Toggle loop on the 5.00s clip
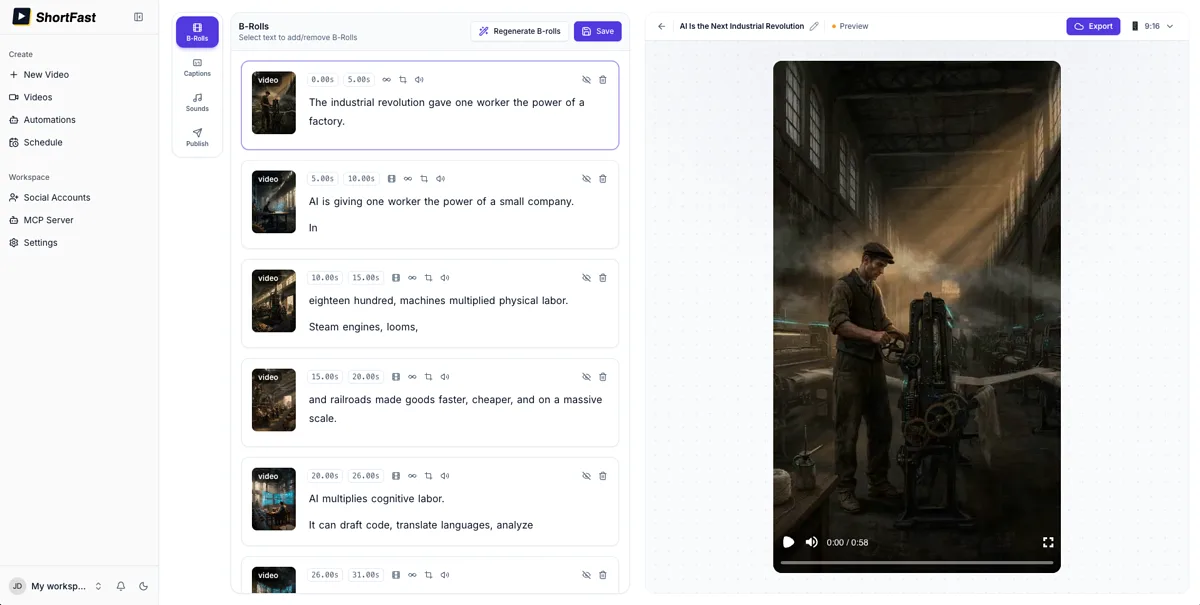1200x605 pixels. 408,179
